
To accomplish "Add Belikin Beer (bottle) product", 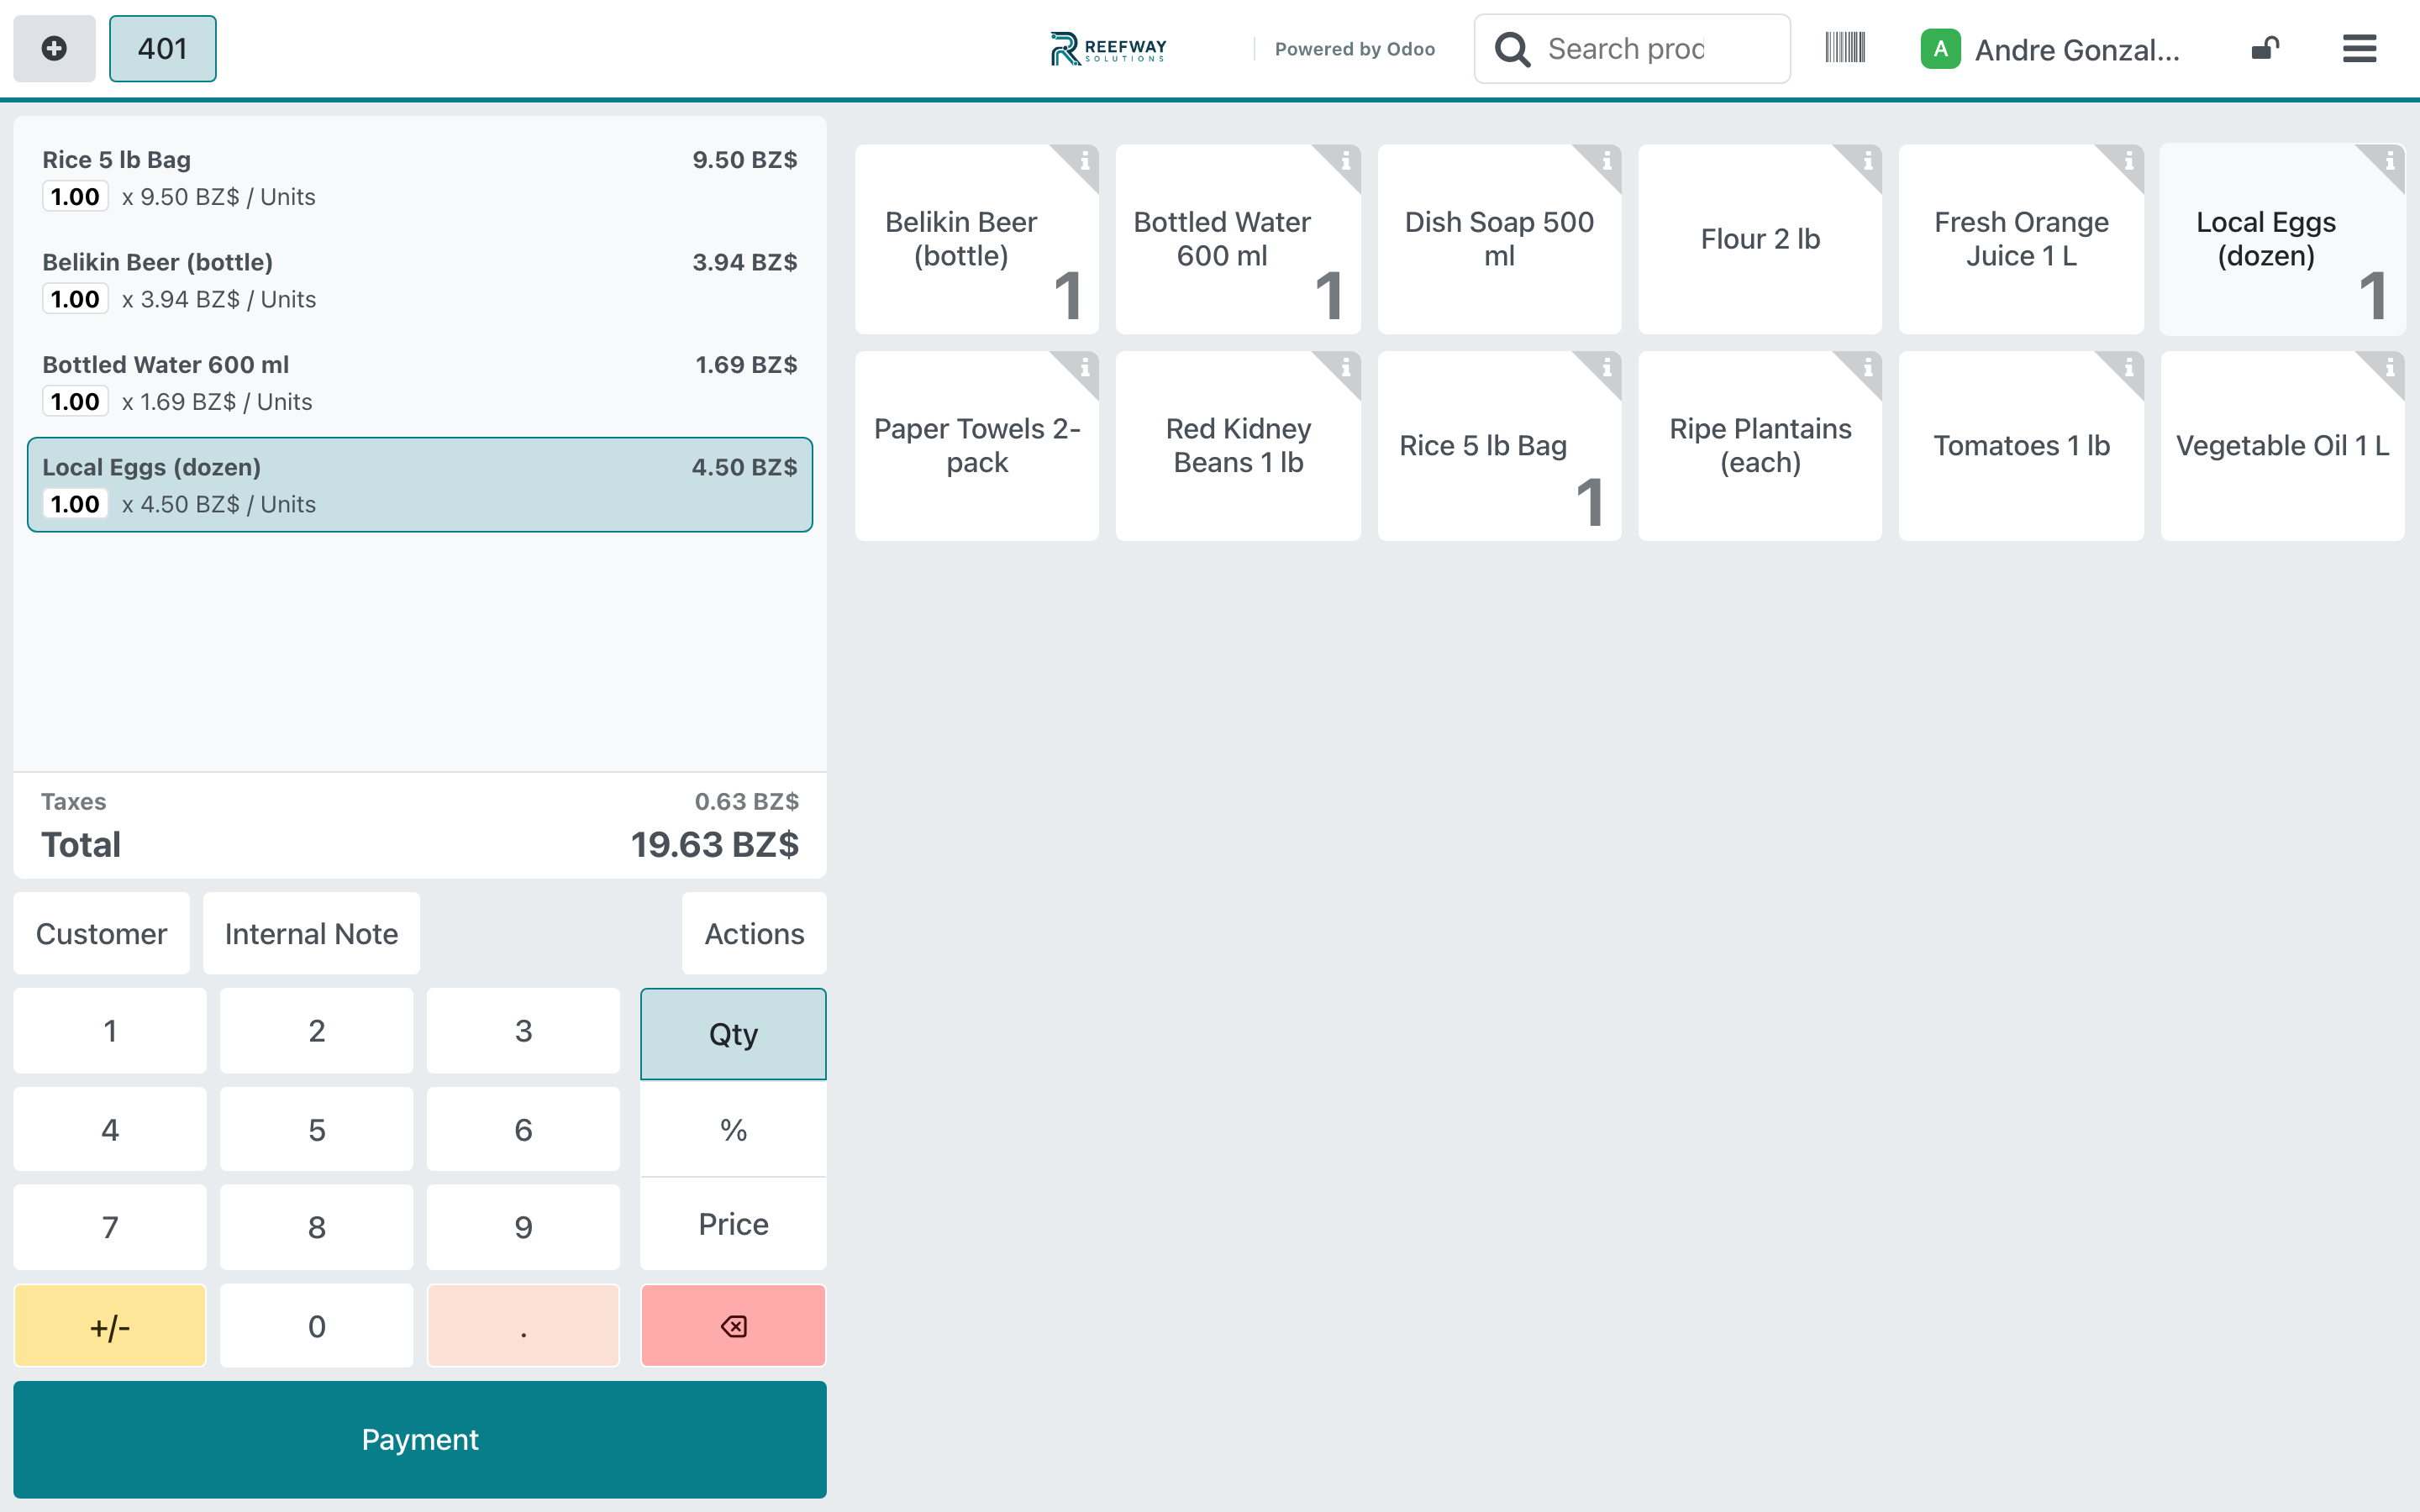I will [x=976, y=239].
